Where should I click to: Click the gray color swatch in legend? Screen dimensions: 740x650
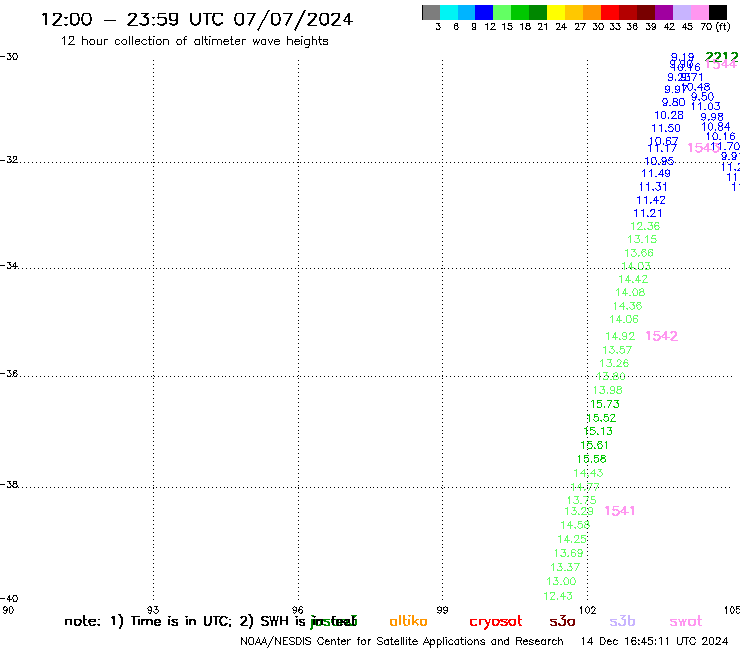tap(431, 12)
